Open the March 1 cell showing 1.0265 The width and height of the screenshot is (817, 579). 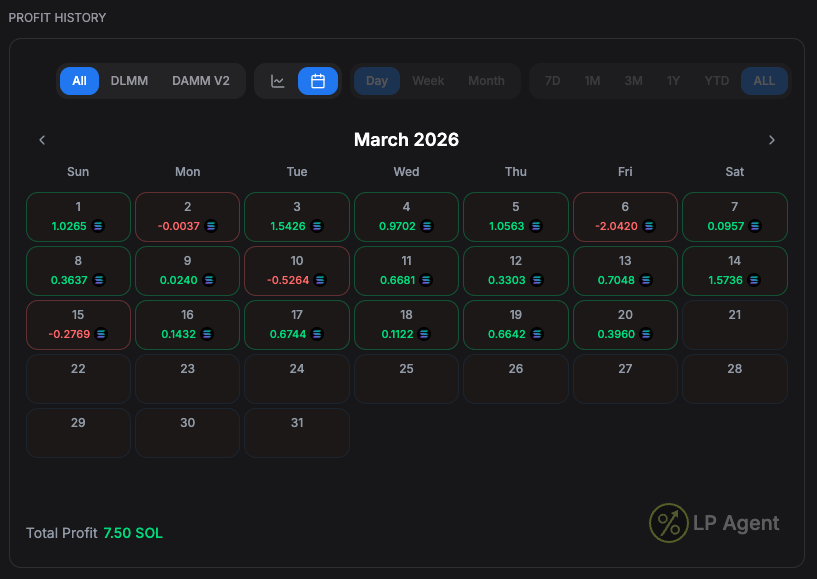pos(78,217)
